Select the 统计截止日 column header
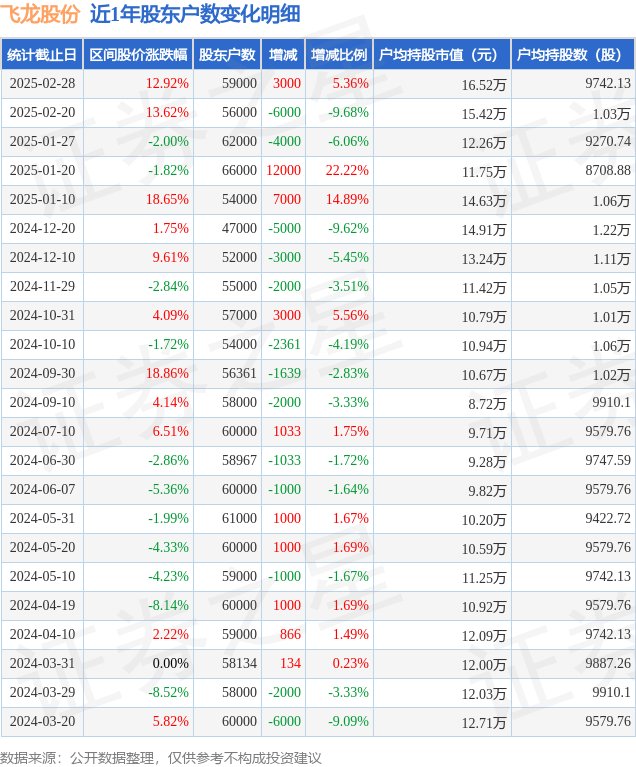Image resolution: width=636 pixels, height=767 pixels. point(41,55)
